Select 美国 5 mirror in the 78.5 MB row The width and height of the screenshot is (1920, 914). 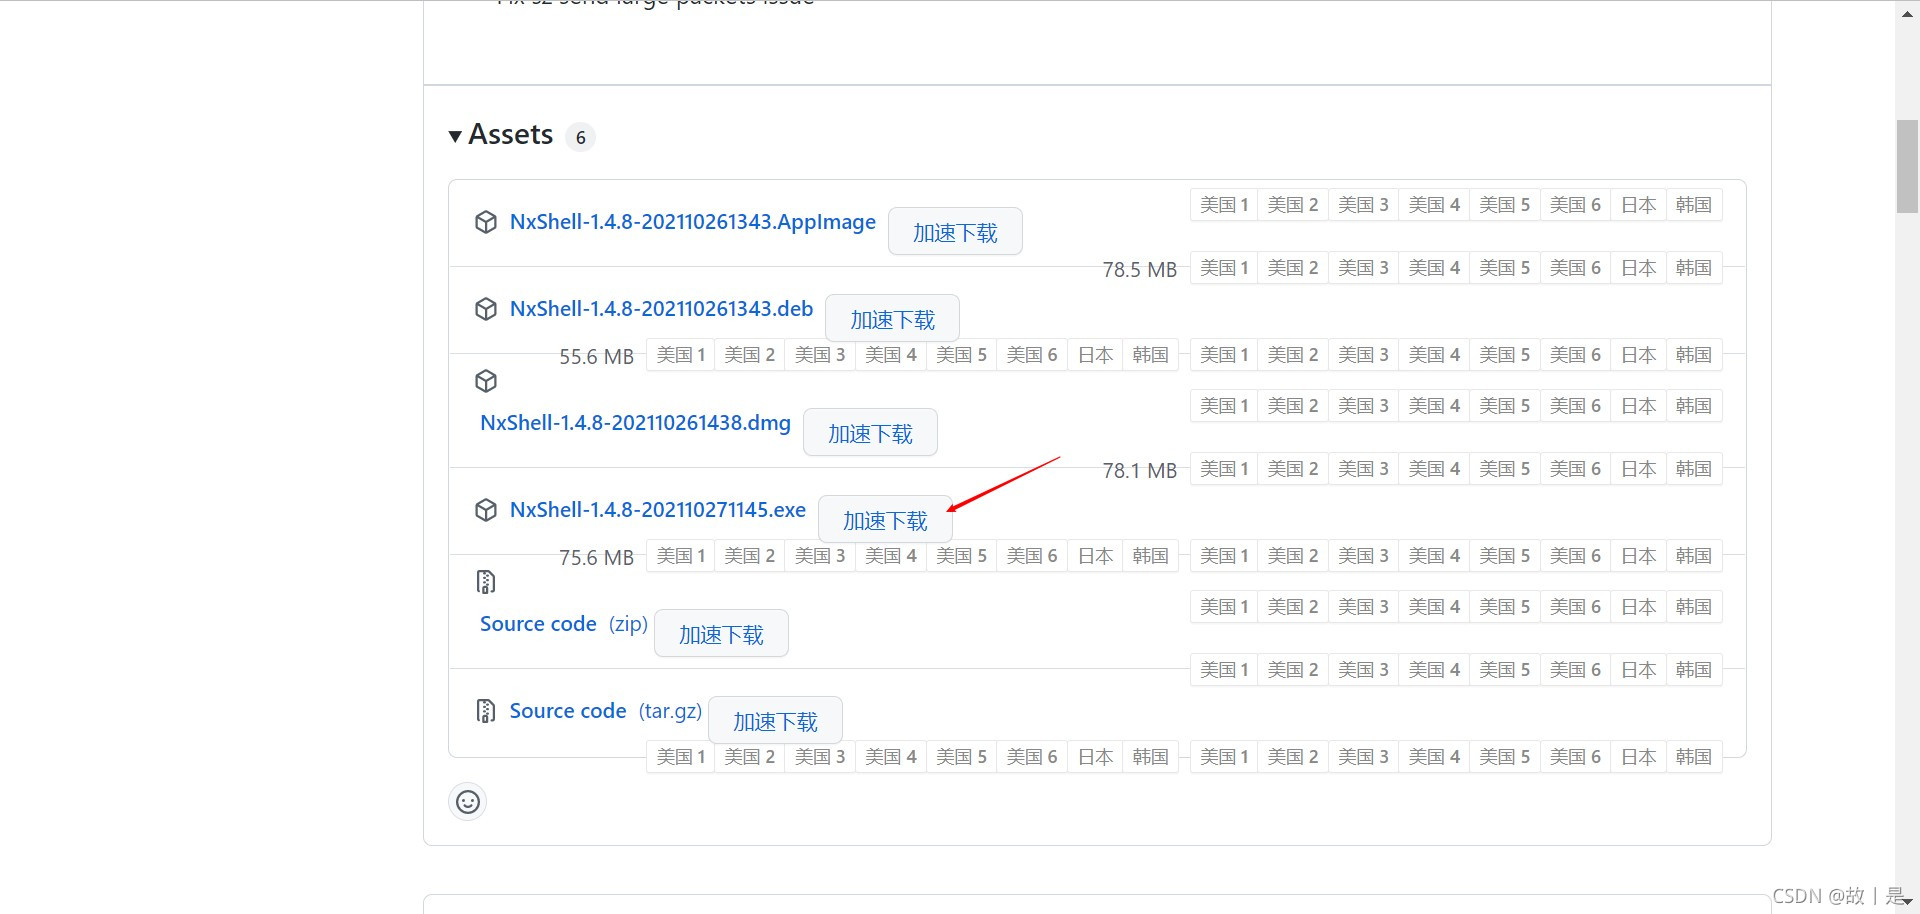tap(1505, 268)
